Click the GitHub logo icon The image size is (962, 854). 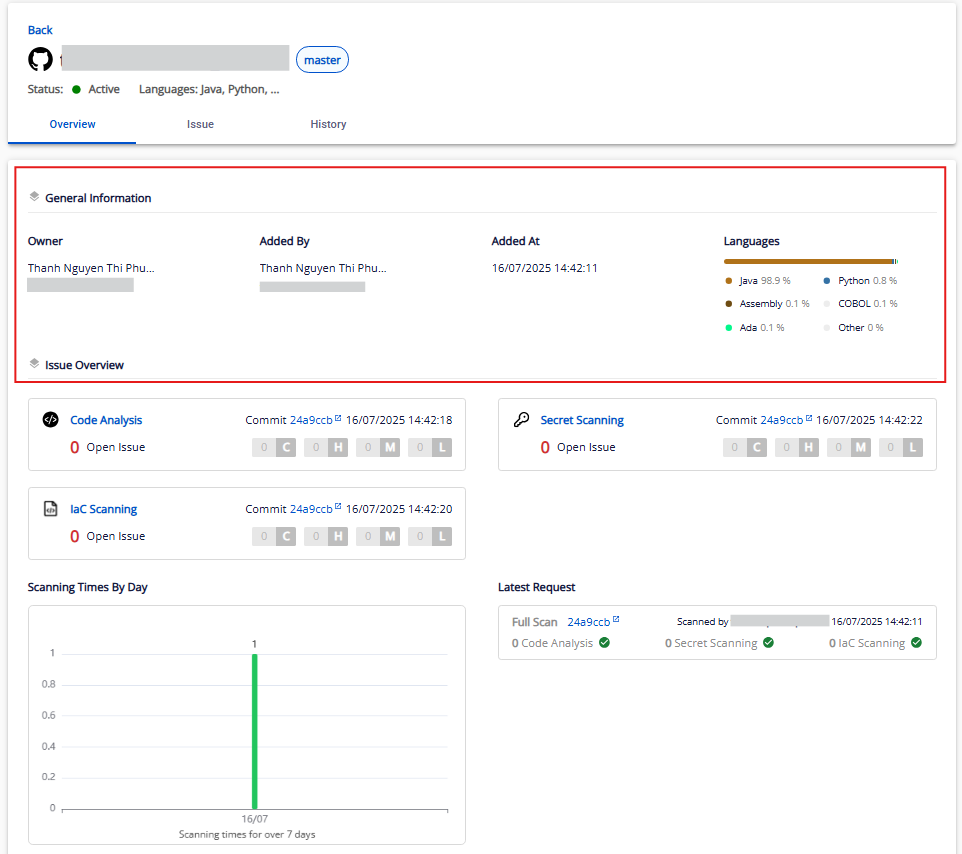coord(40,60)
